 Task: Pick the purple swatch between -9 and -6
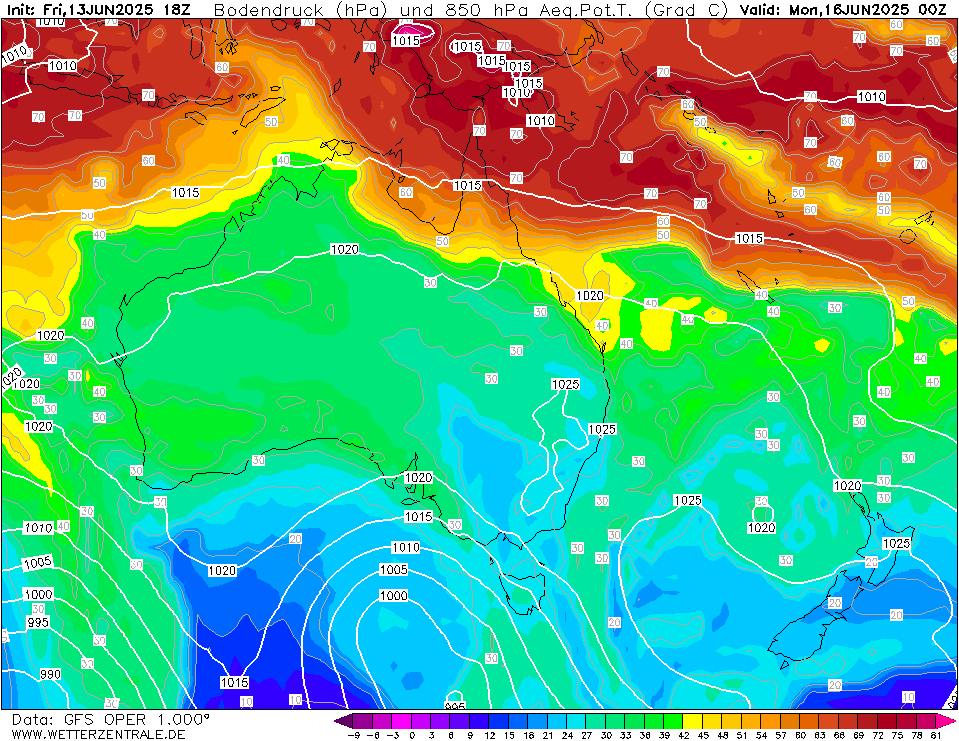(363, 720)
